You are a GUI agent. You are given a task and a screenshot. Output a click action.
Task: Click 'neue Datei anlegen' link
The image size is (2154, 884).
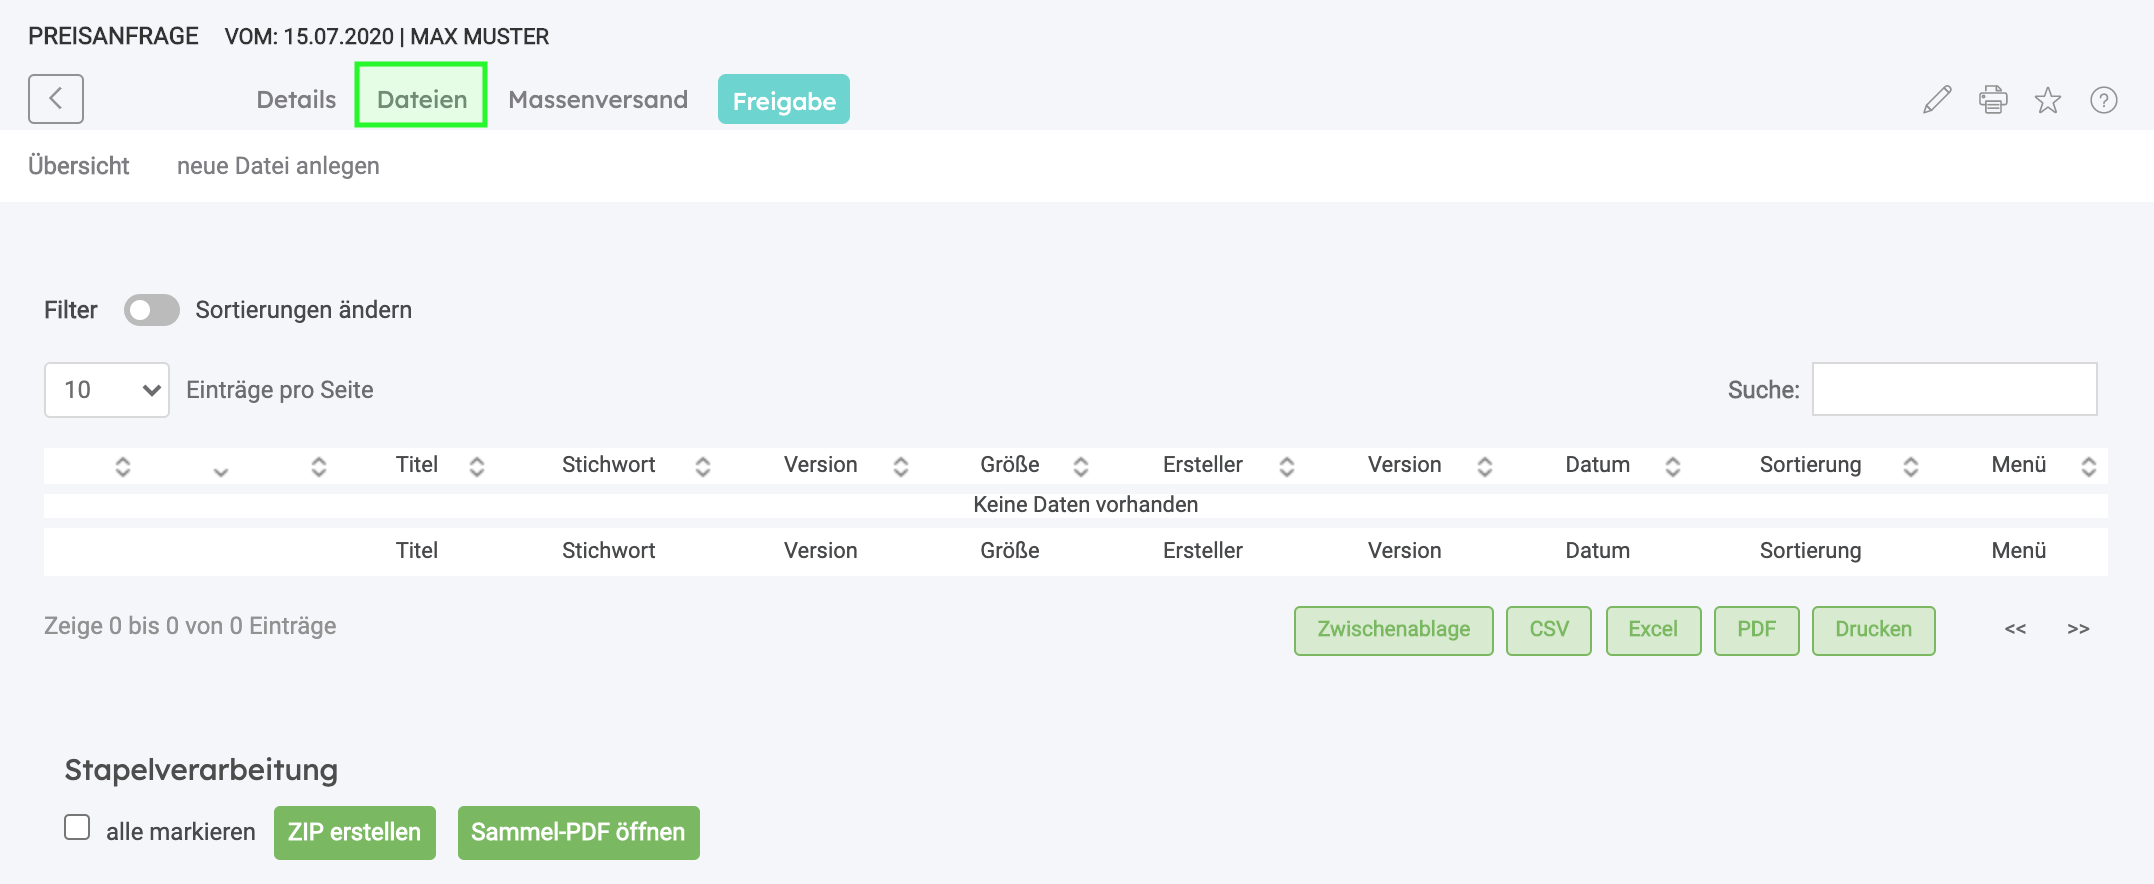[x=278, y=166]
